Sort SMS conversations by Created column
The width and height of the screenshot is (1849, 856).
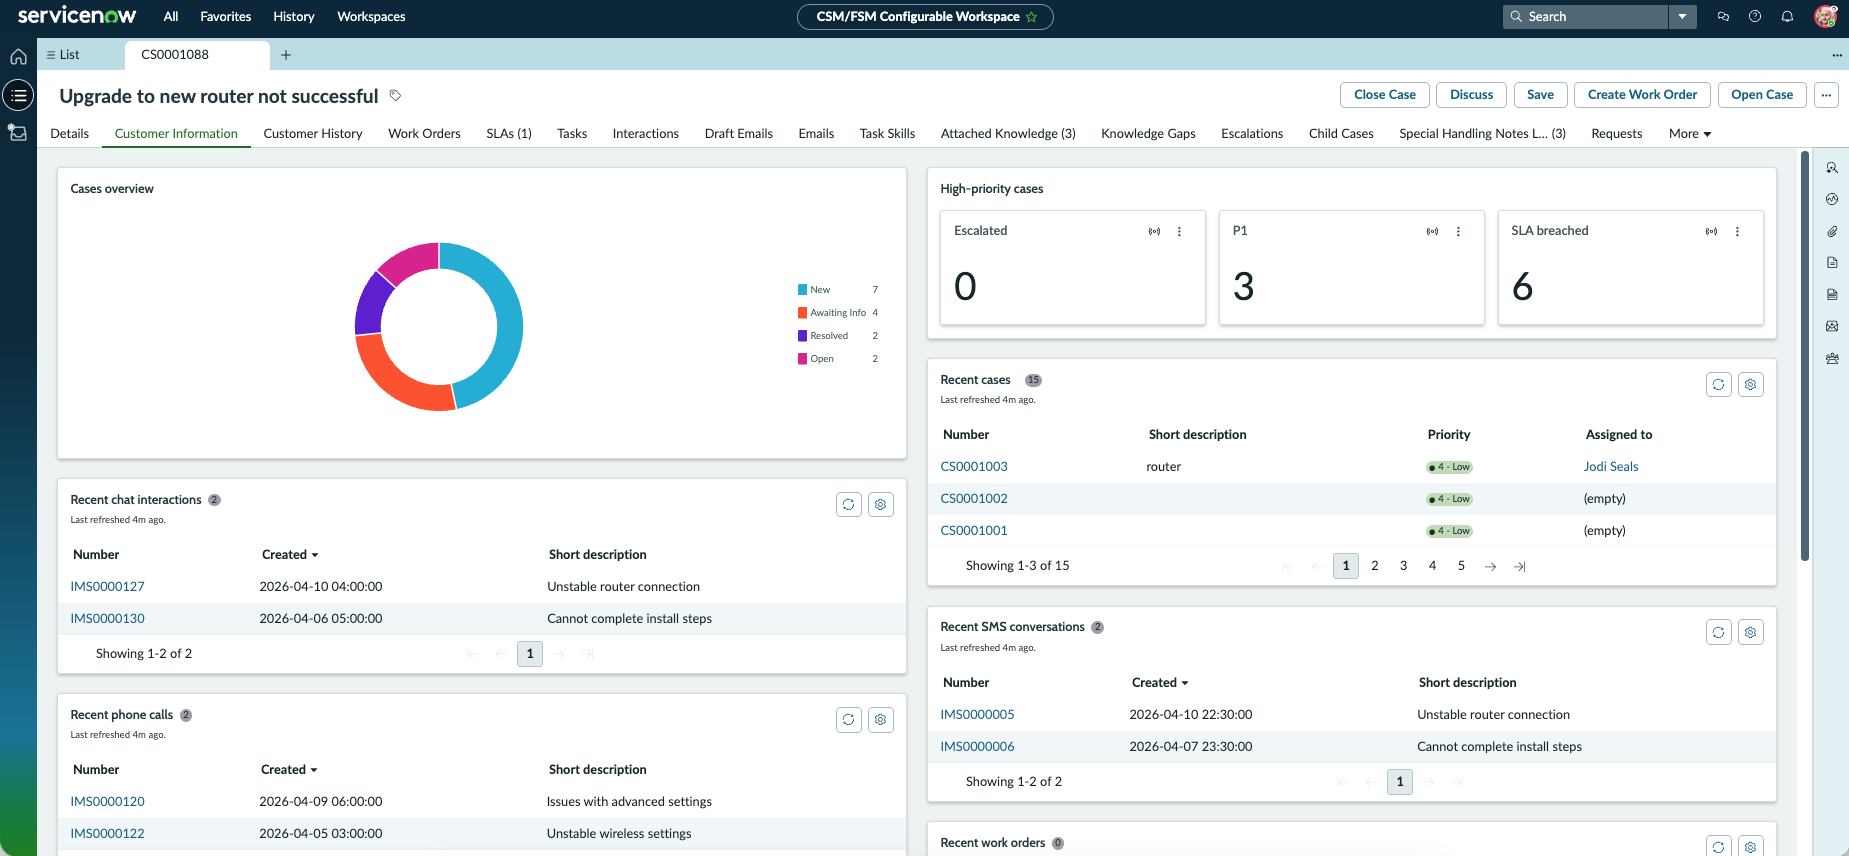point(1160,683)
